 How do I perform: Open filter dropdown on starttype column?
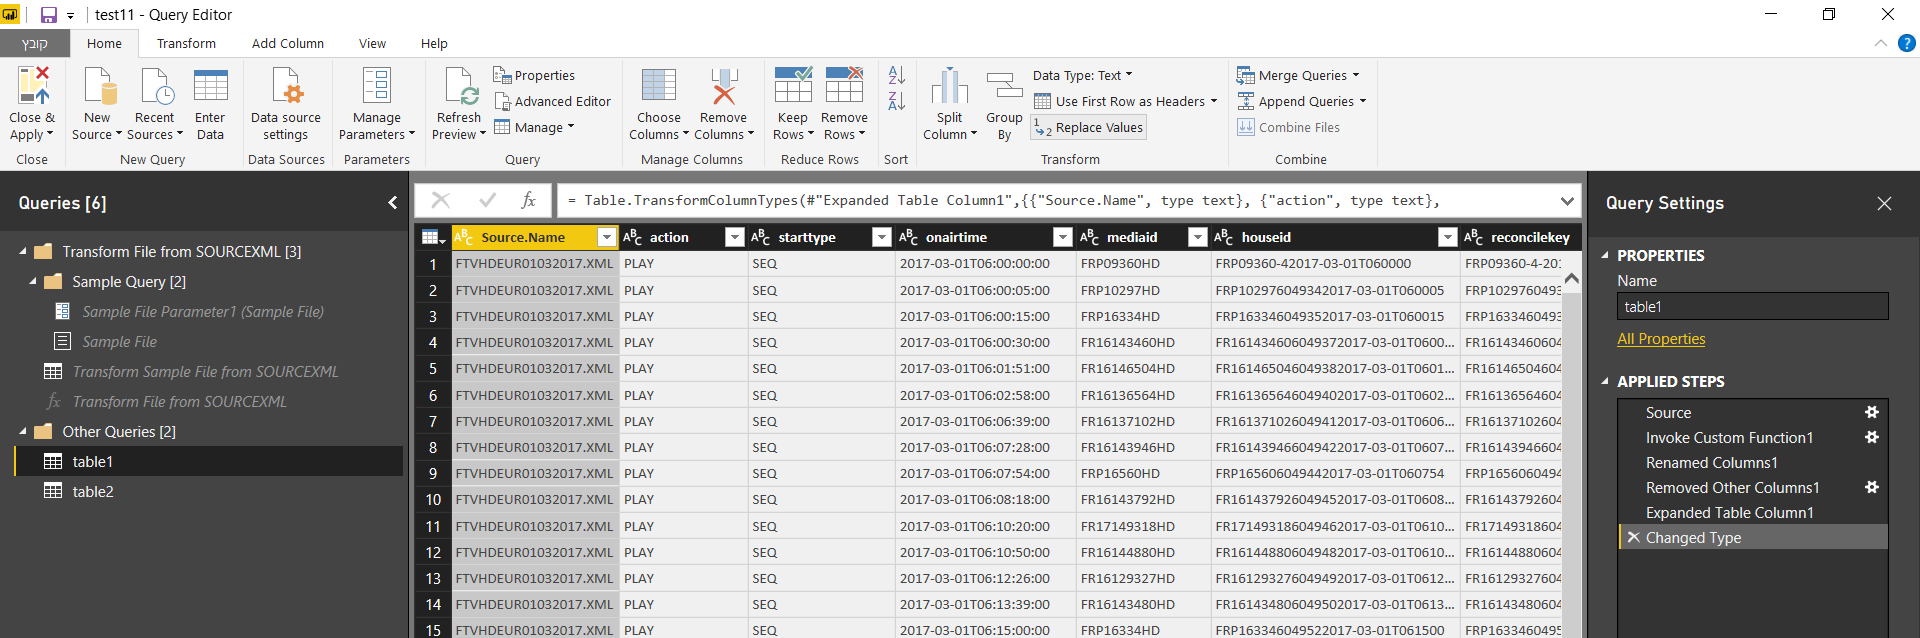click(881, 237)
